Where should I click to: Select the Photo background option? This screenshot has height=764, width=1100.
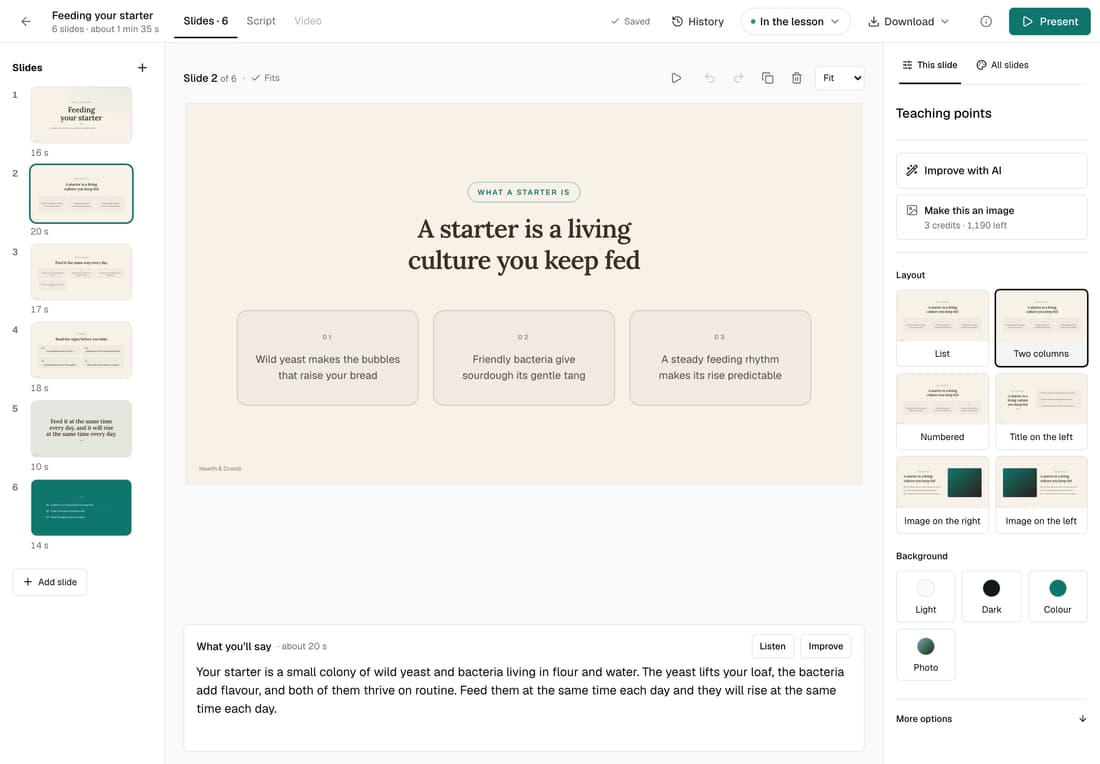[925, 655]
